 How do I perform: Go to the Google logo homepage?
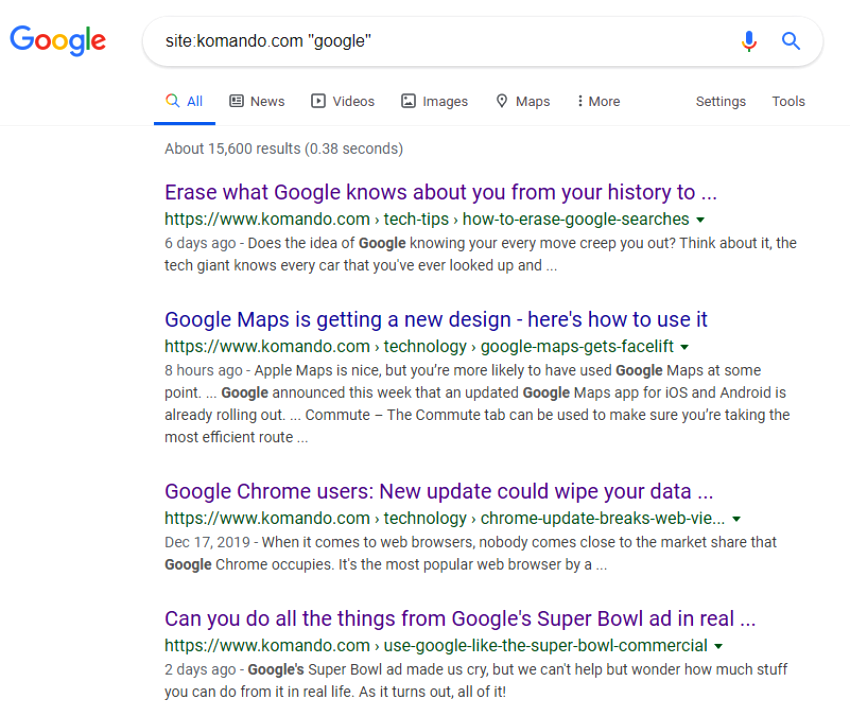pyautogui.click(x=58, y=41)
